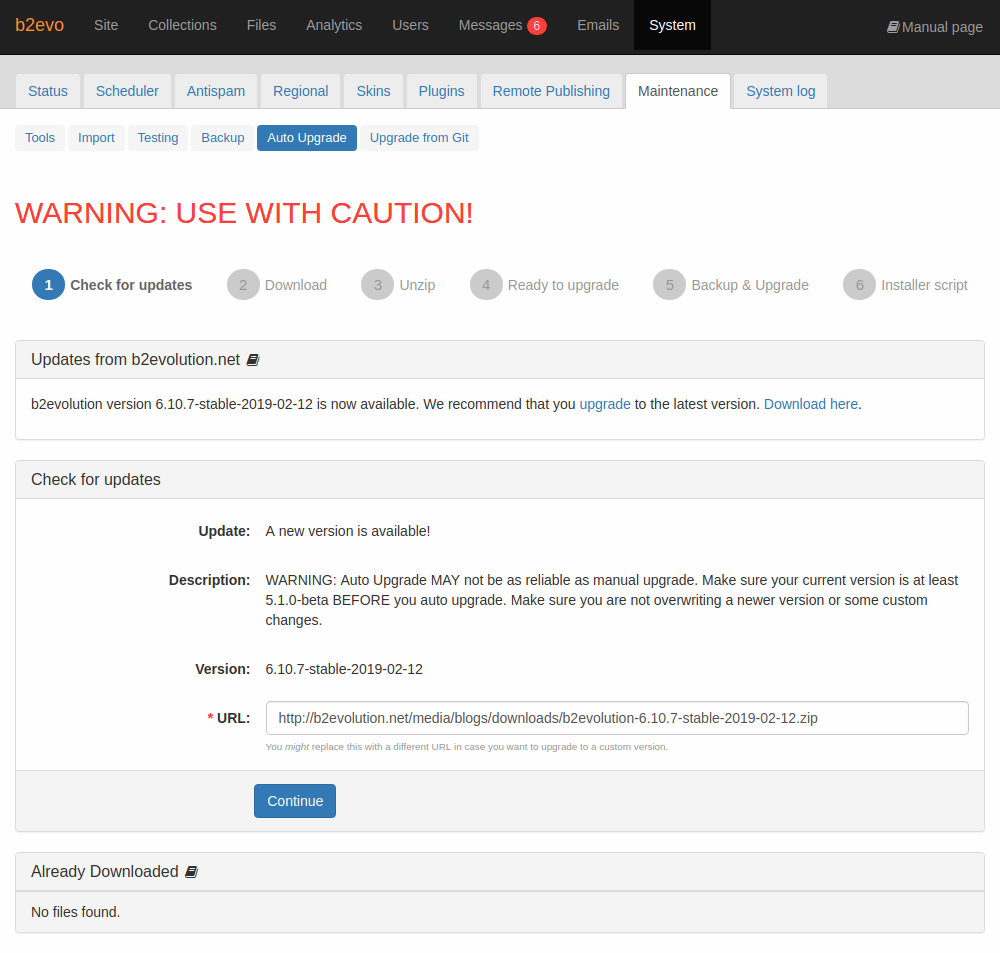Click the 'Ready to upgrade' step label
The image size is (1000, 953).
563,285
